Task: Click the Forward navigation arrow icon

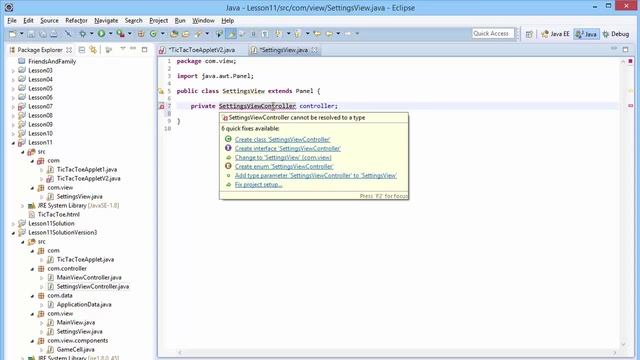Action: (348, 34)
